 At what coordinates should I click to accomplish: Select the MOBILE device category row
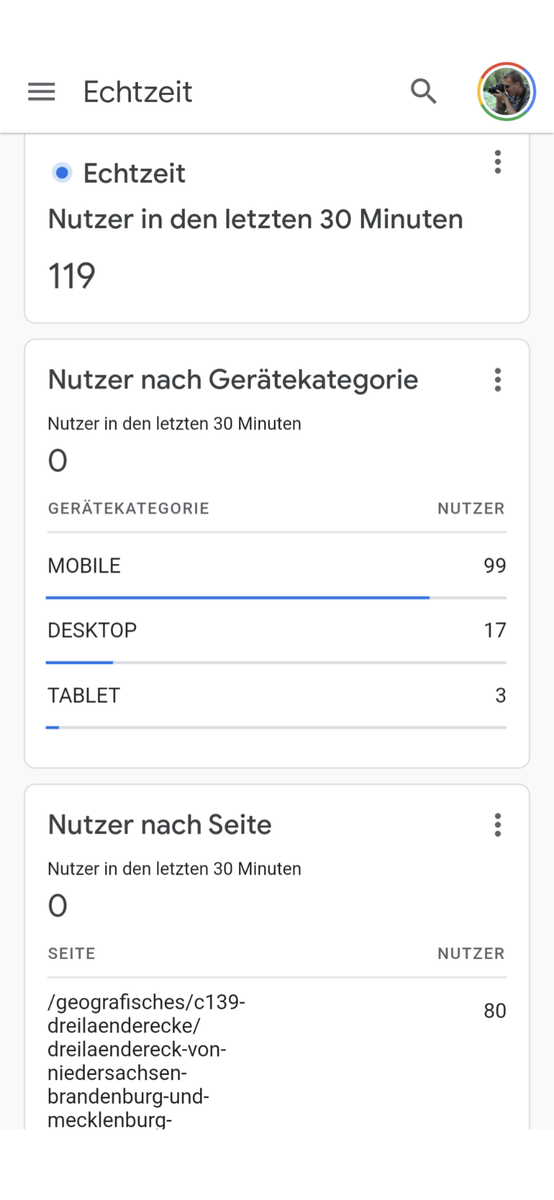pyautogui.click(x=277, y=566)
